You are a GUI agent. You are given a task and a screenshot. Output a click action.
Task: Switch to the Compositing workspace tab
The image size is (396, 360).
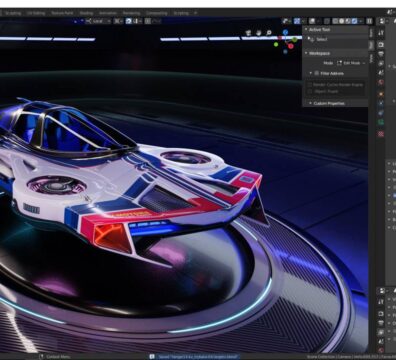point(157,13)
